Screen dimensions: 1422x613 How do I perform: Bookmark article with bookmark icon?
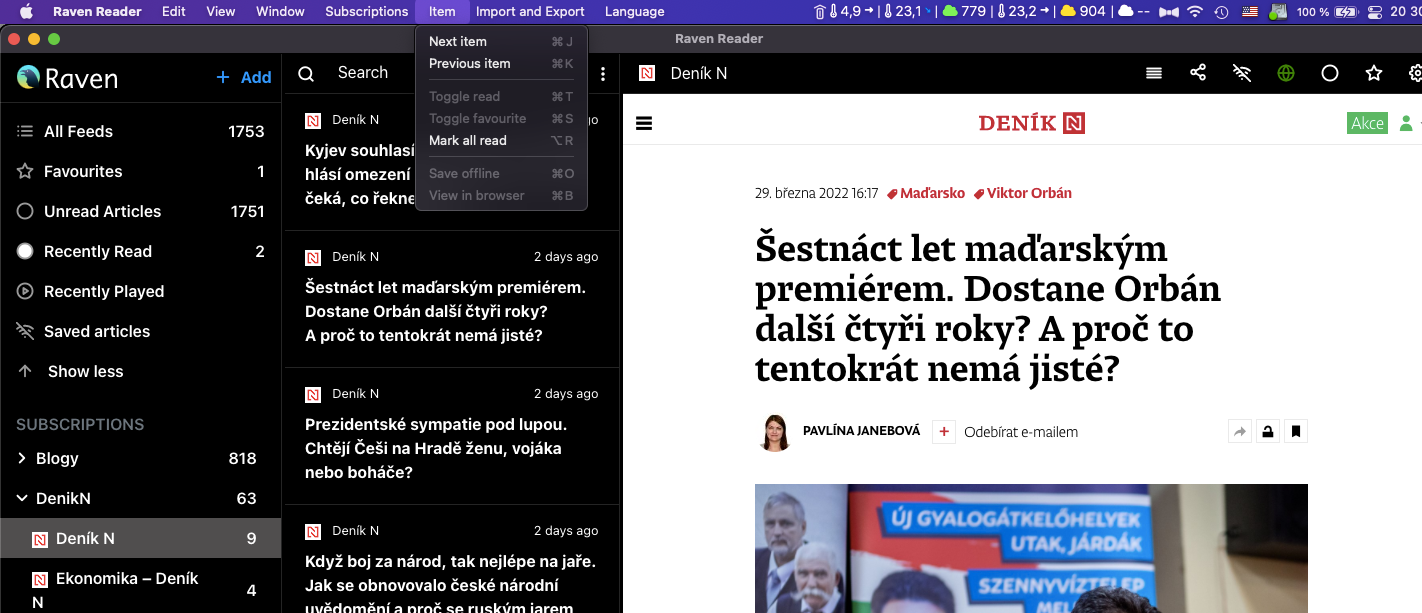(1296, 432)
